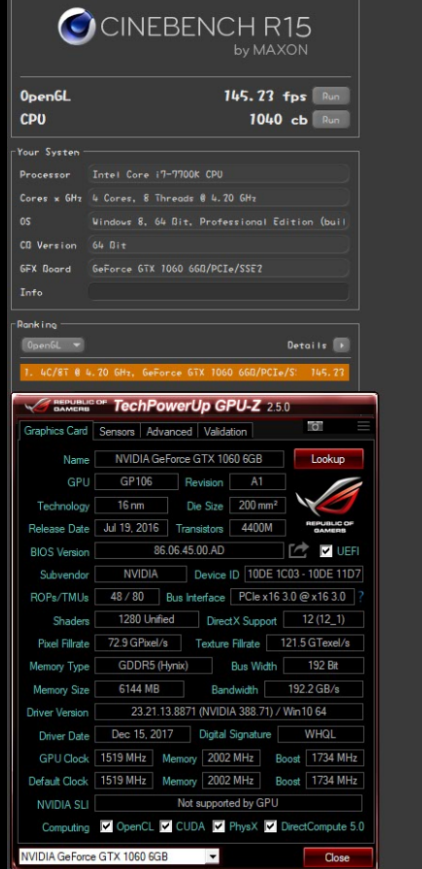Toggle the OpenCL checkbox
Screen dimensions: 422x869
point(106,826)
